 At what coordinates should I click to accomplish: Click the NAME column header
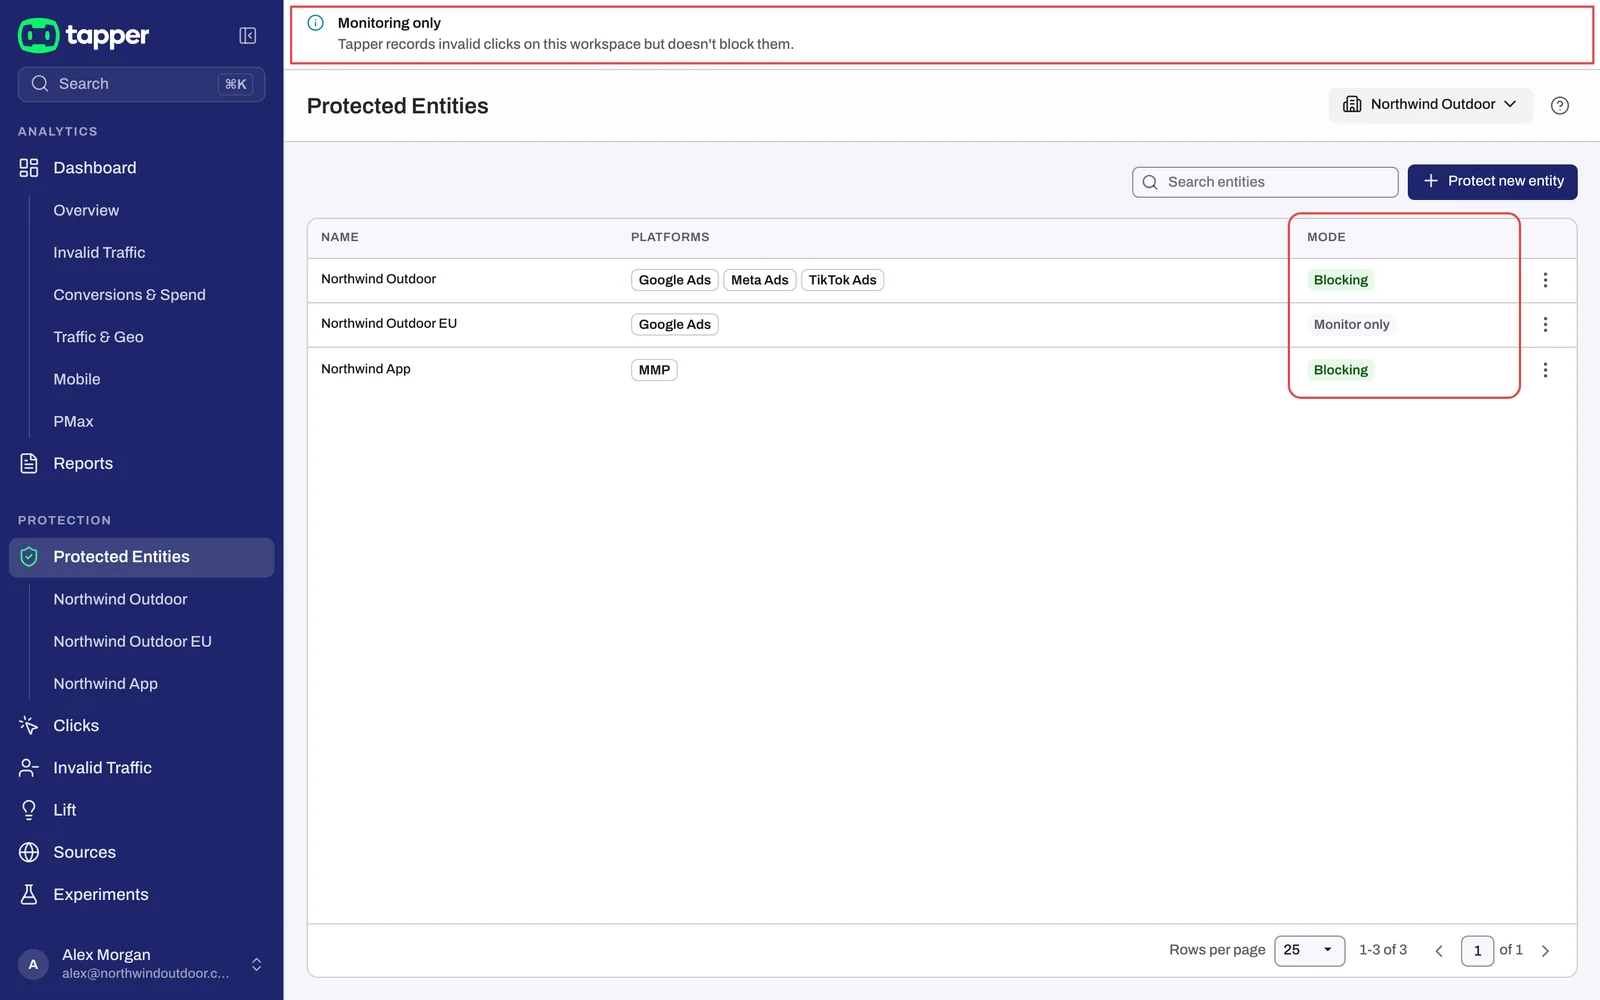340,237
